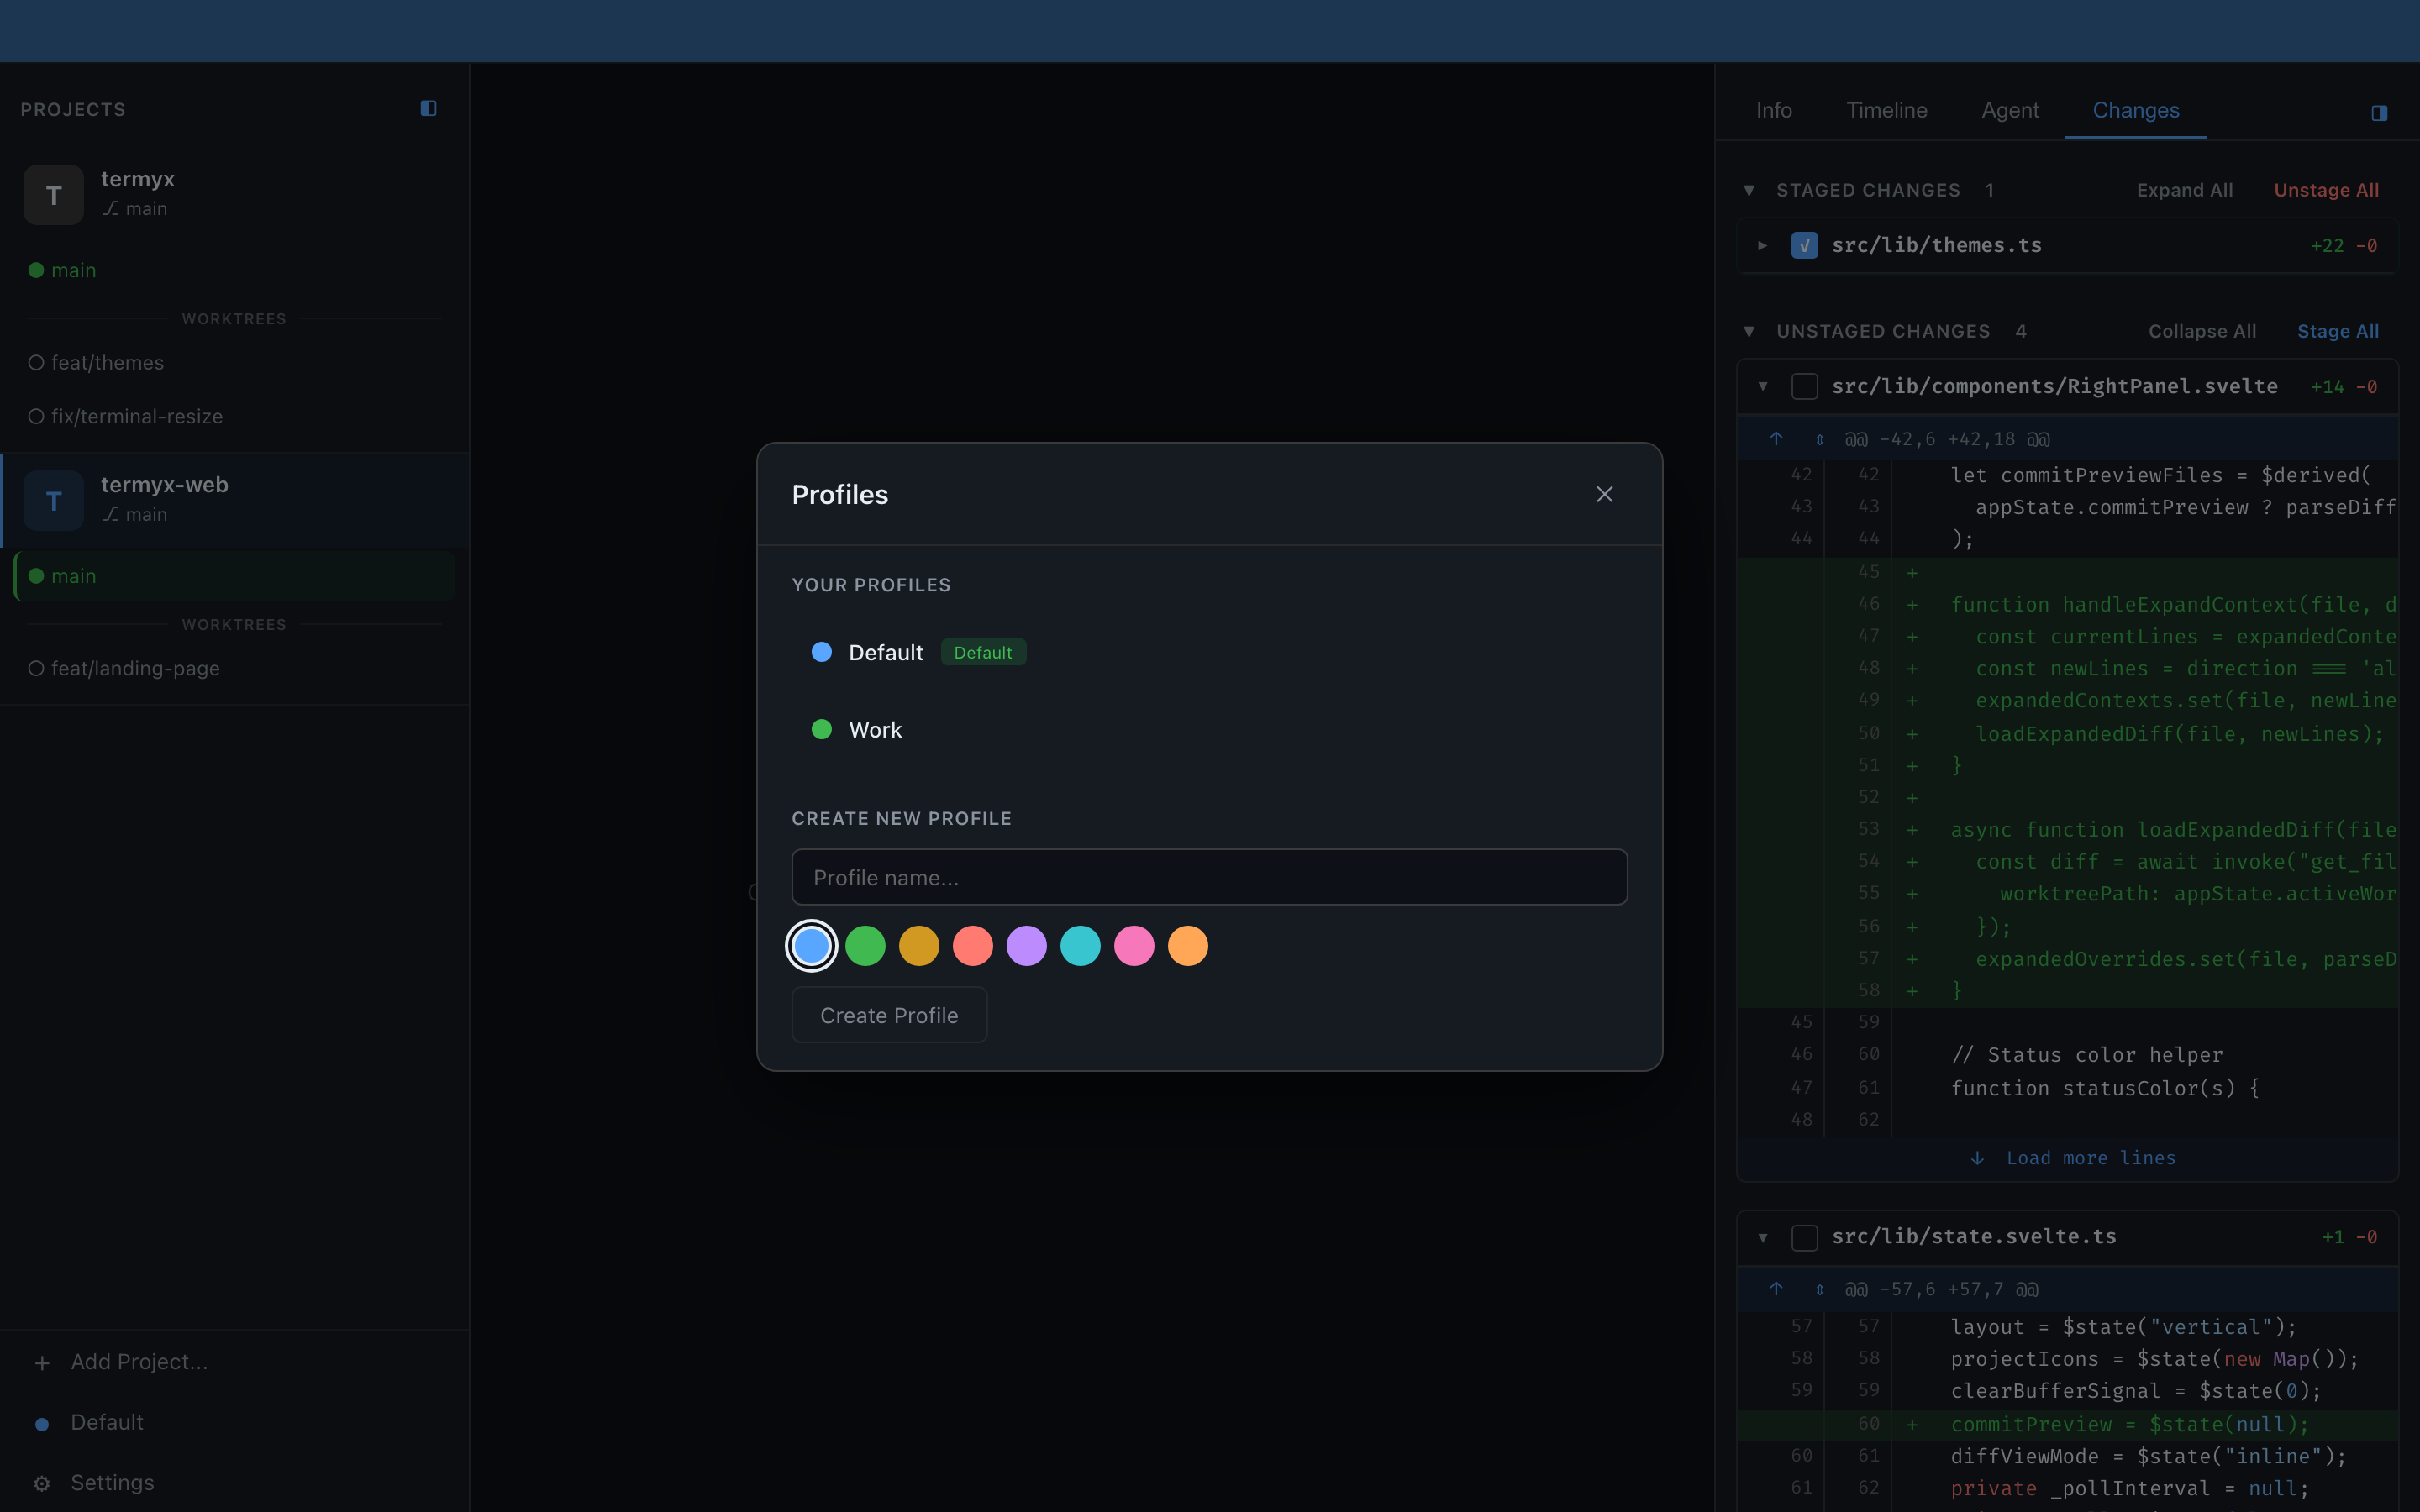This screenshot has width=2420, height=1512.
Task: Click Expand All in Staged Changes
Action: (x=2184, y=190)
